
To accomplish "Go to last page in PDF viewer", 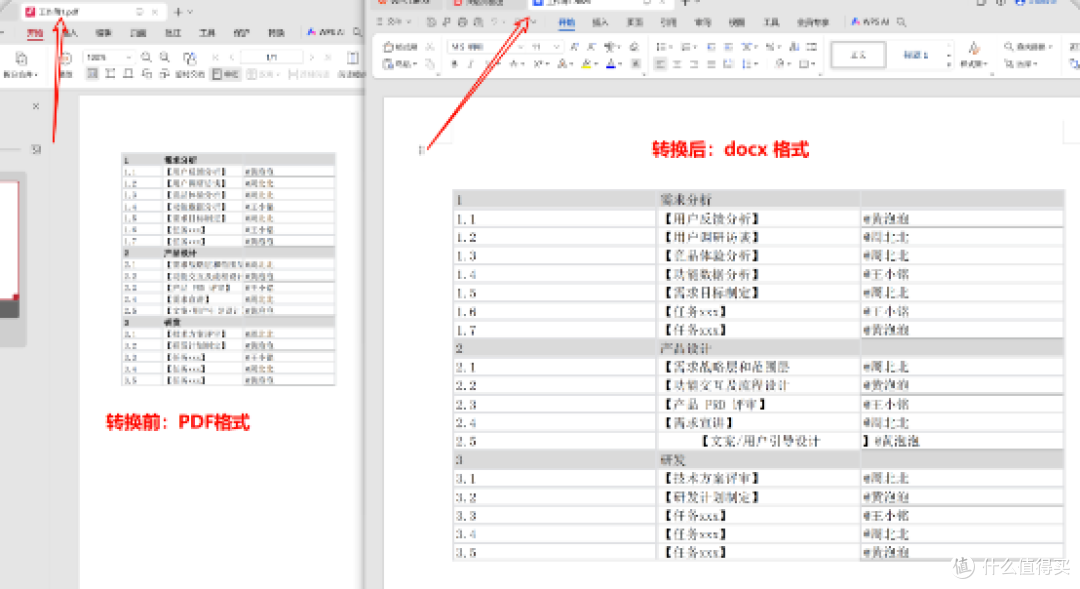I will tap(328, 57).
